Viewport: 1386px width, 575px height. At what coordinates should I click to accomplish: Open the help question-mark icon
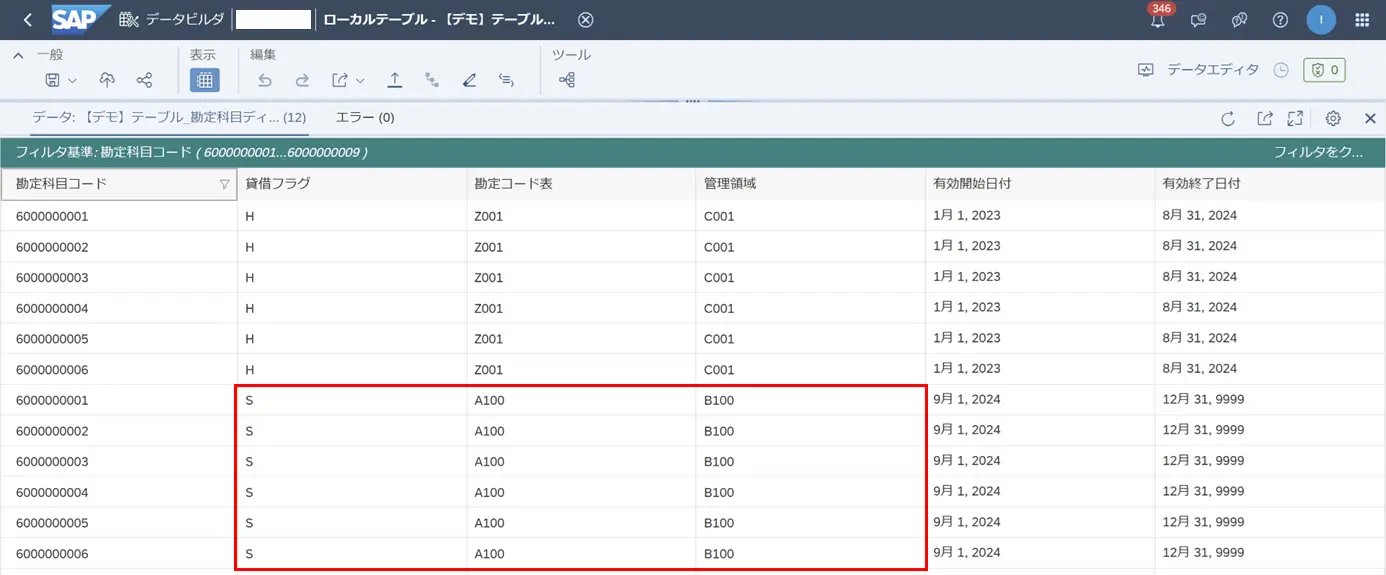[1280, 20]
